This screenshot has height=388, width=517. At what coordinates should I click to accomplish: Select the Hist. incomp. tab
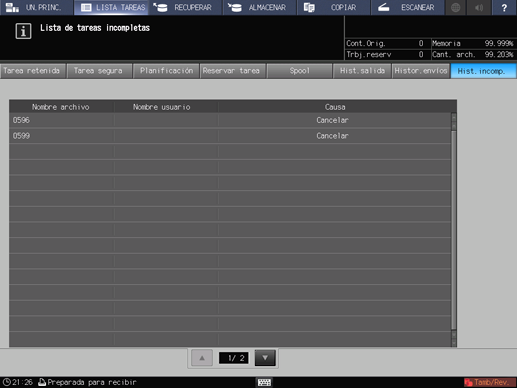coord(483,71)
